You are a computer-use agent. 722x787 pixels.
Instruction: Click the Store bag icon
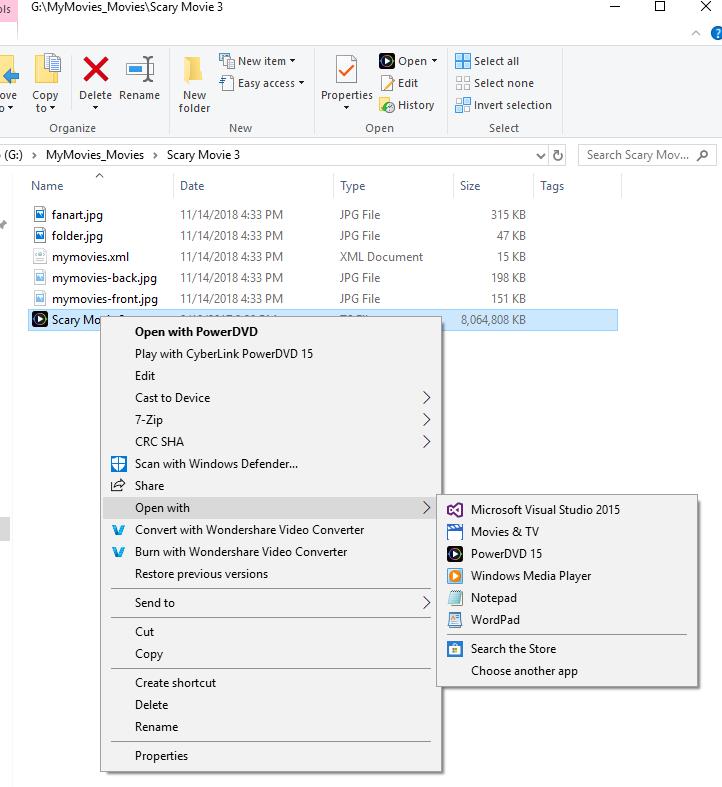coord(454,649)
